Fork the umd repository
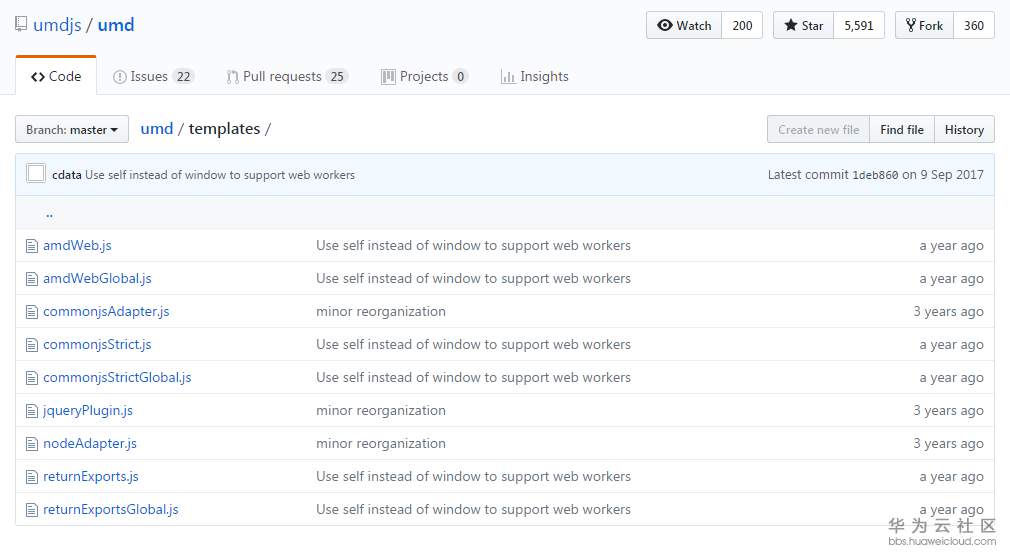Screen dimensions: 1010x556 click(924, 26)
